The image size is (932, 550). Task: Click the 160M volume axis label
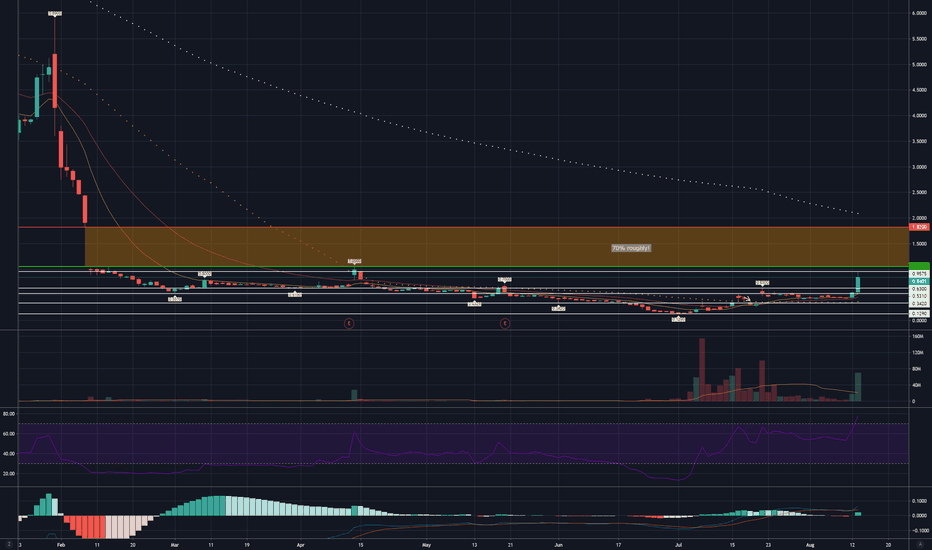pyautogui.click(x=918, y=337)
